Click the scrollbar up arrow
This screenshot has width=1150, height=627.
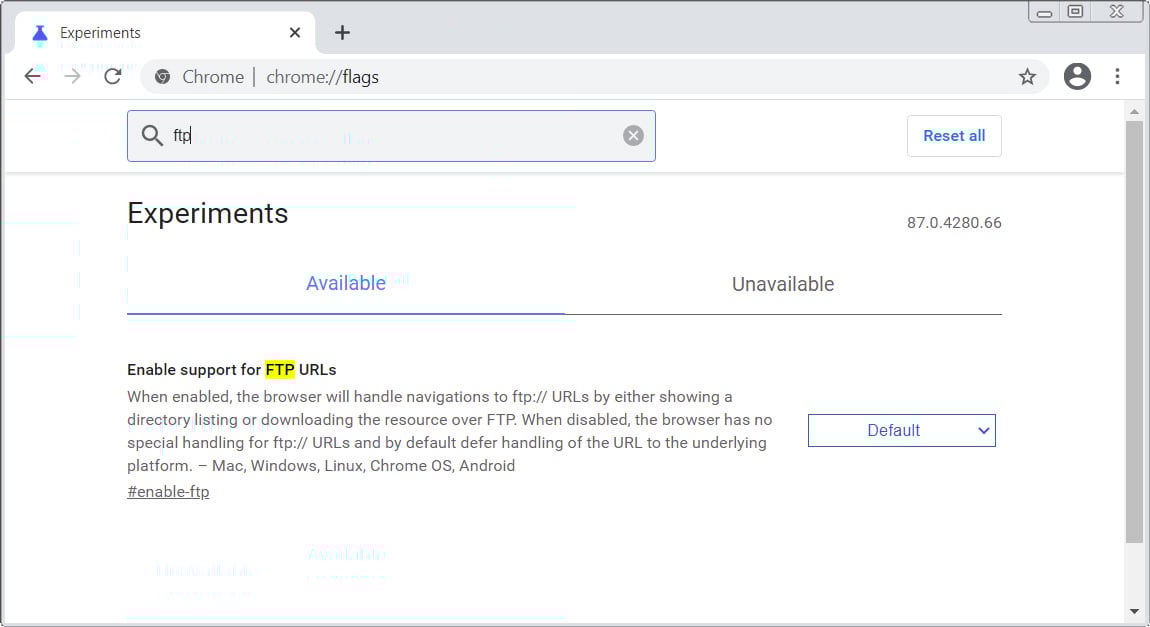click(x=1134, y=111)
